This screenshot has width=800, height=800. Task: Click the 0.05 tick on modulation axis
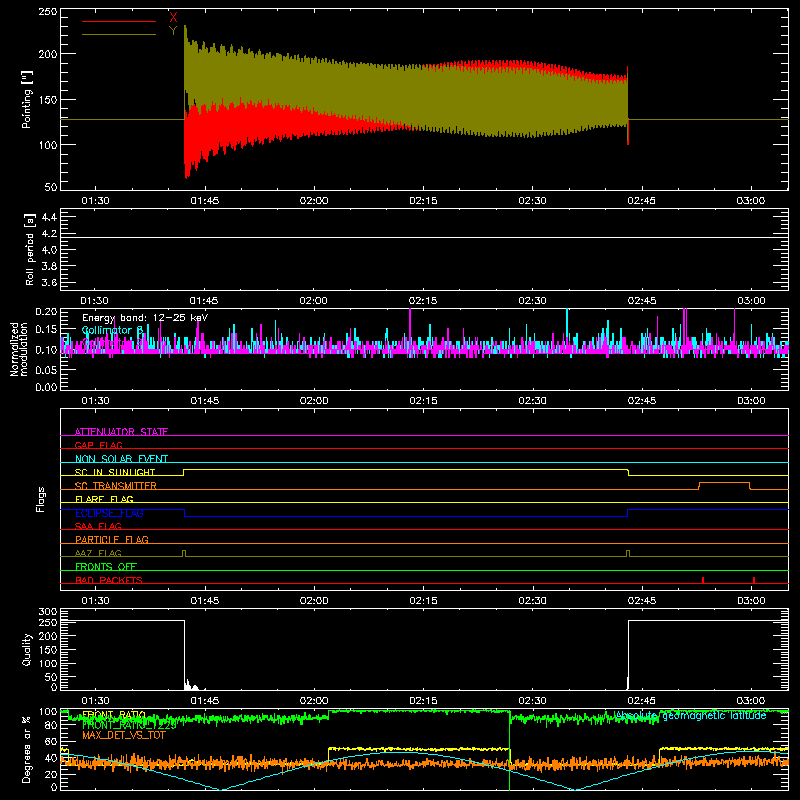[x=46, y=370]
